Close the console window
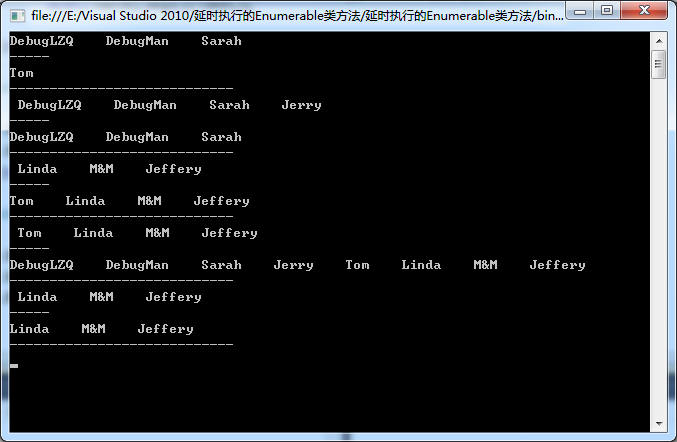Viewport: 677px width, 442px height. 644,10
